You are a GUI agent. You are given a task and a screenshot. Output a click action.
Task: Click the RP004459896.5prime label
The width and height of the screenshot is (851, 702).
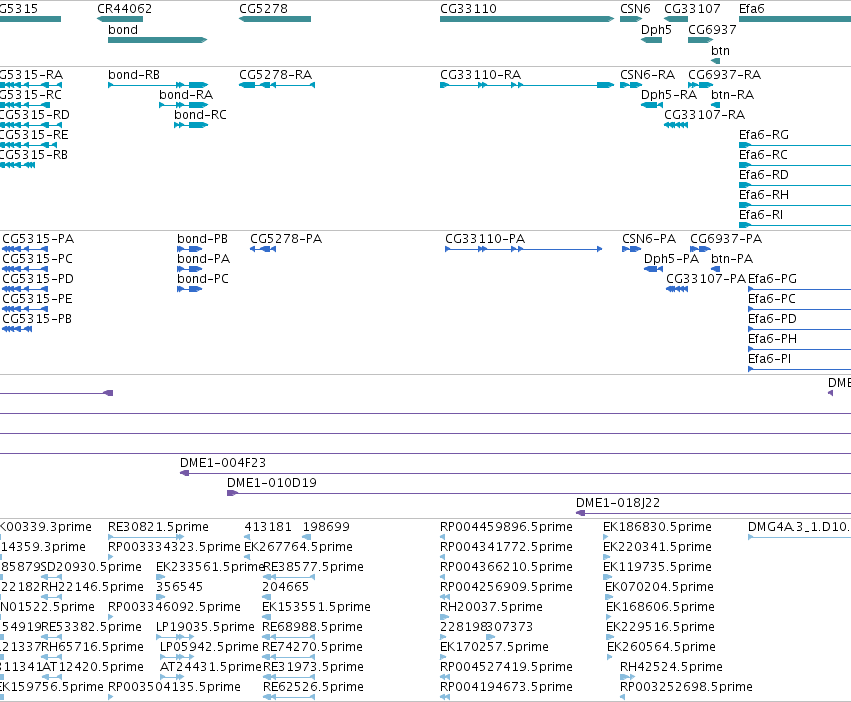(506, 527)
